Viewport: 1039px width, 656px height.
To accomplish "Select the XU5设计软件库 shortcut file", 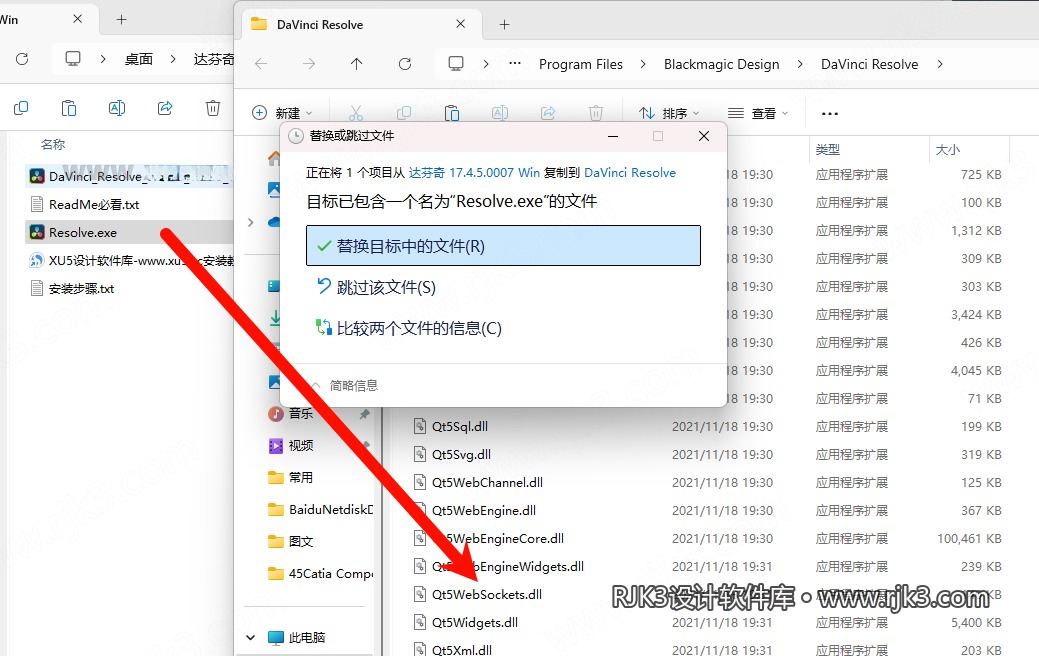I will coord(129,260).
